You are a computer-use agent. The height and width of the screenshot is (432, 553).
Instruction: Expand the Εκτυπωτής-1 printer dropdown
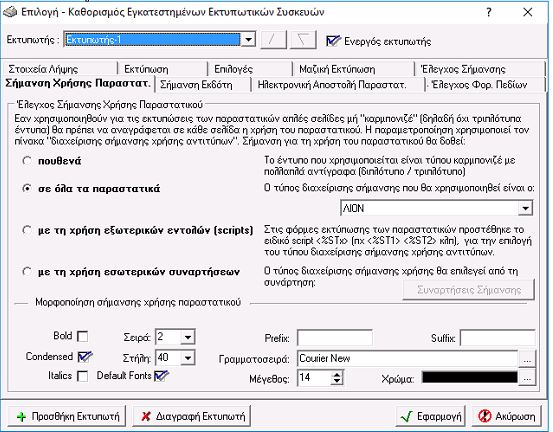point(248,39)
